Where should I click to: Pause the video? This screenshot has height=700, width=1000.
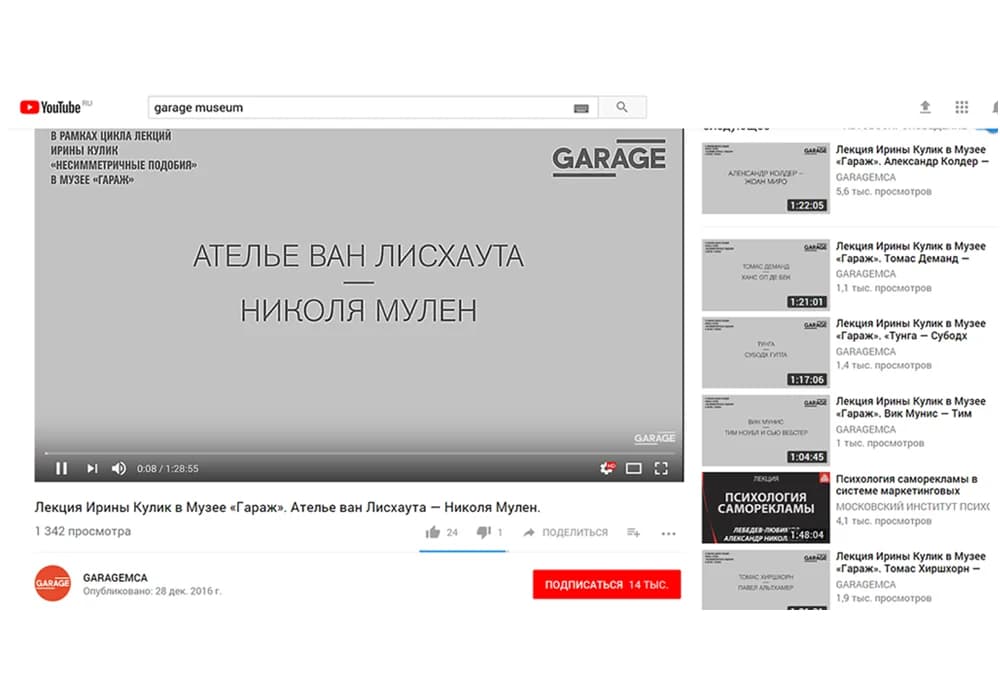click(x=62, y=469)
